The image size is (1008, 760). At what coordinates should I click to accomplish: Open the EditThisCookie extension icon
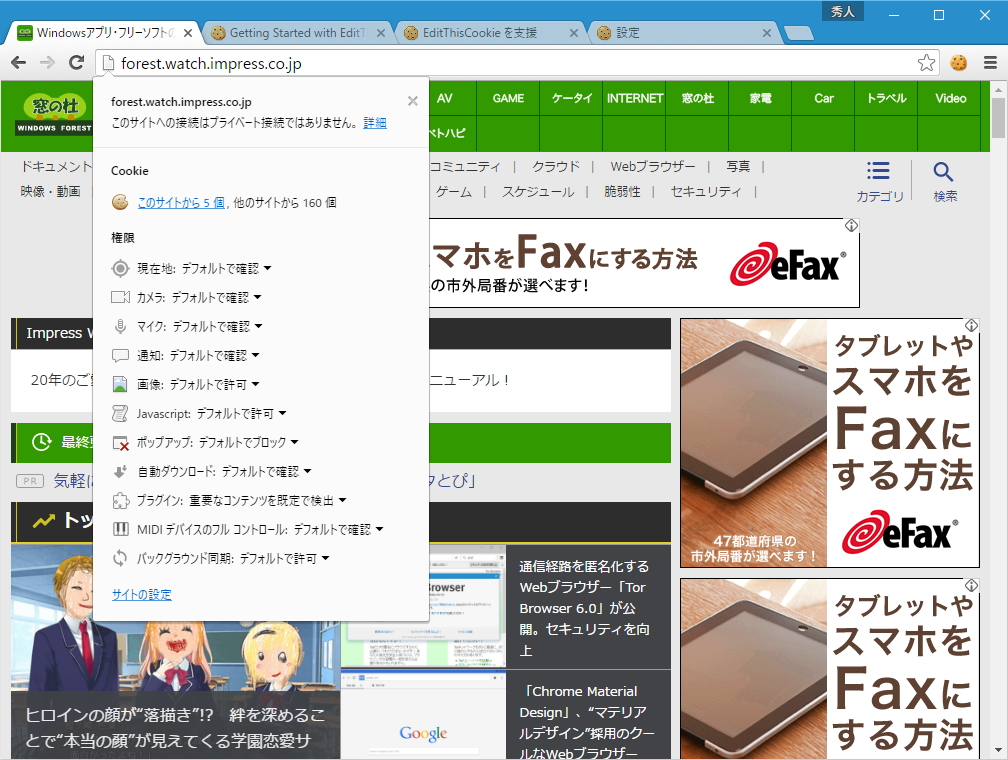point(958,62)
